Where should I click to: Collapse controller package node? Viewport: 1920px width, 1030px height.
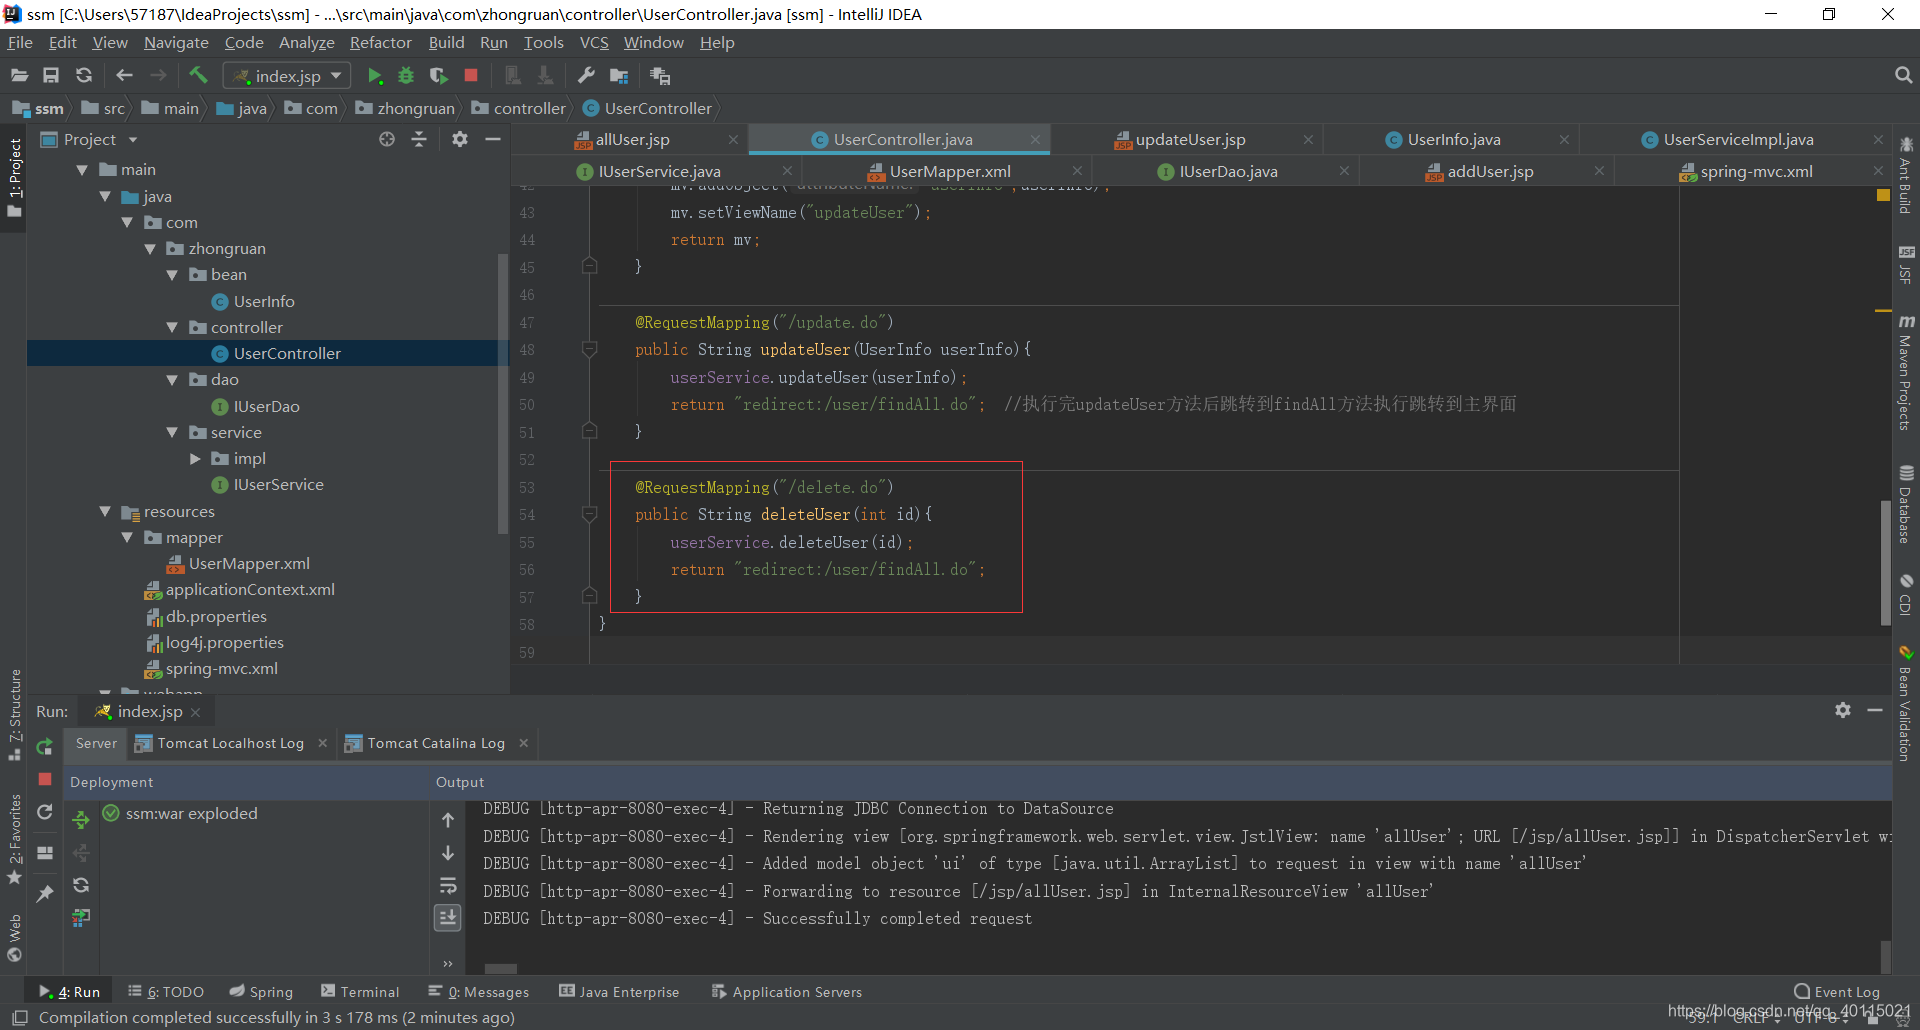pos(172,328)
